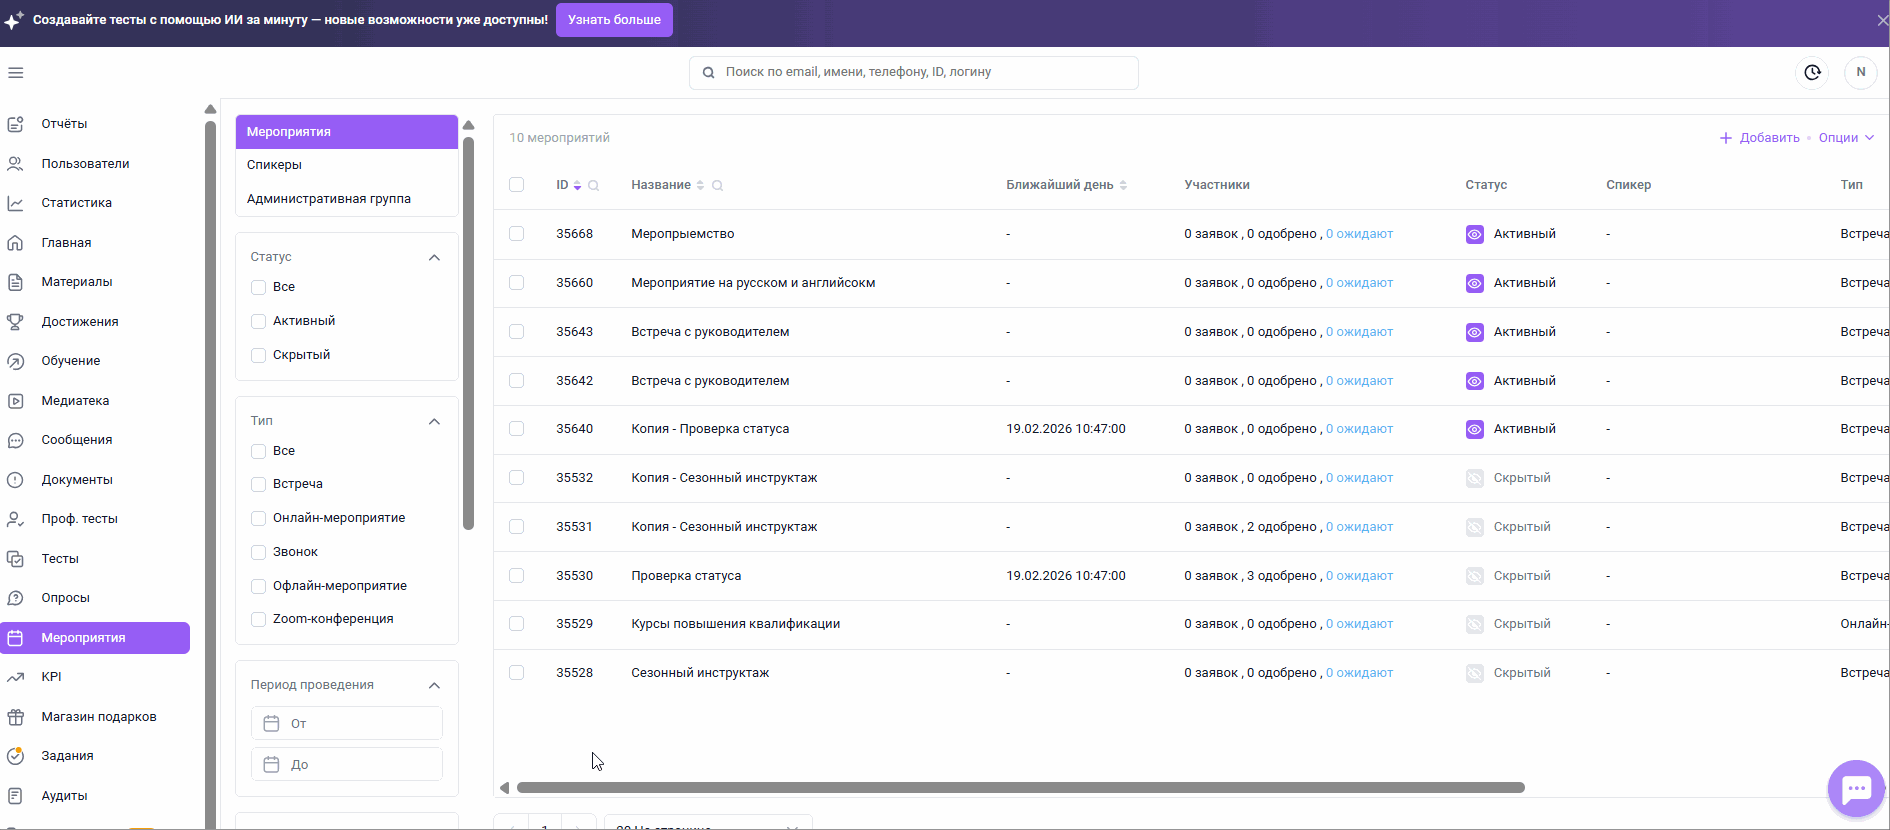Click the search icon next to ID column
Screen dimensions: 1890x830
[593, 185]
